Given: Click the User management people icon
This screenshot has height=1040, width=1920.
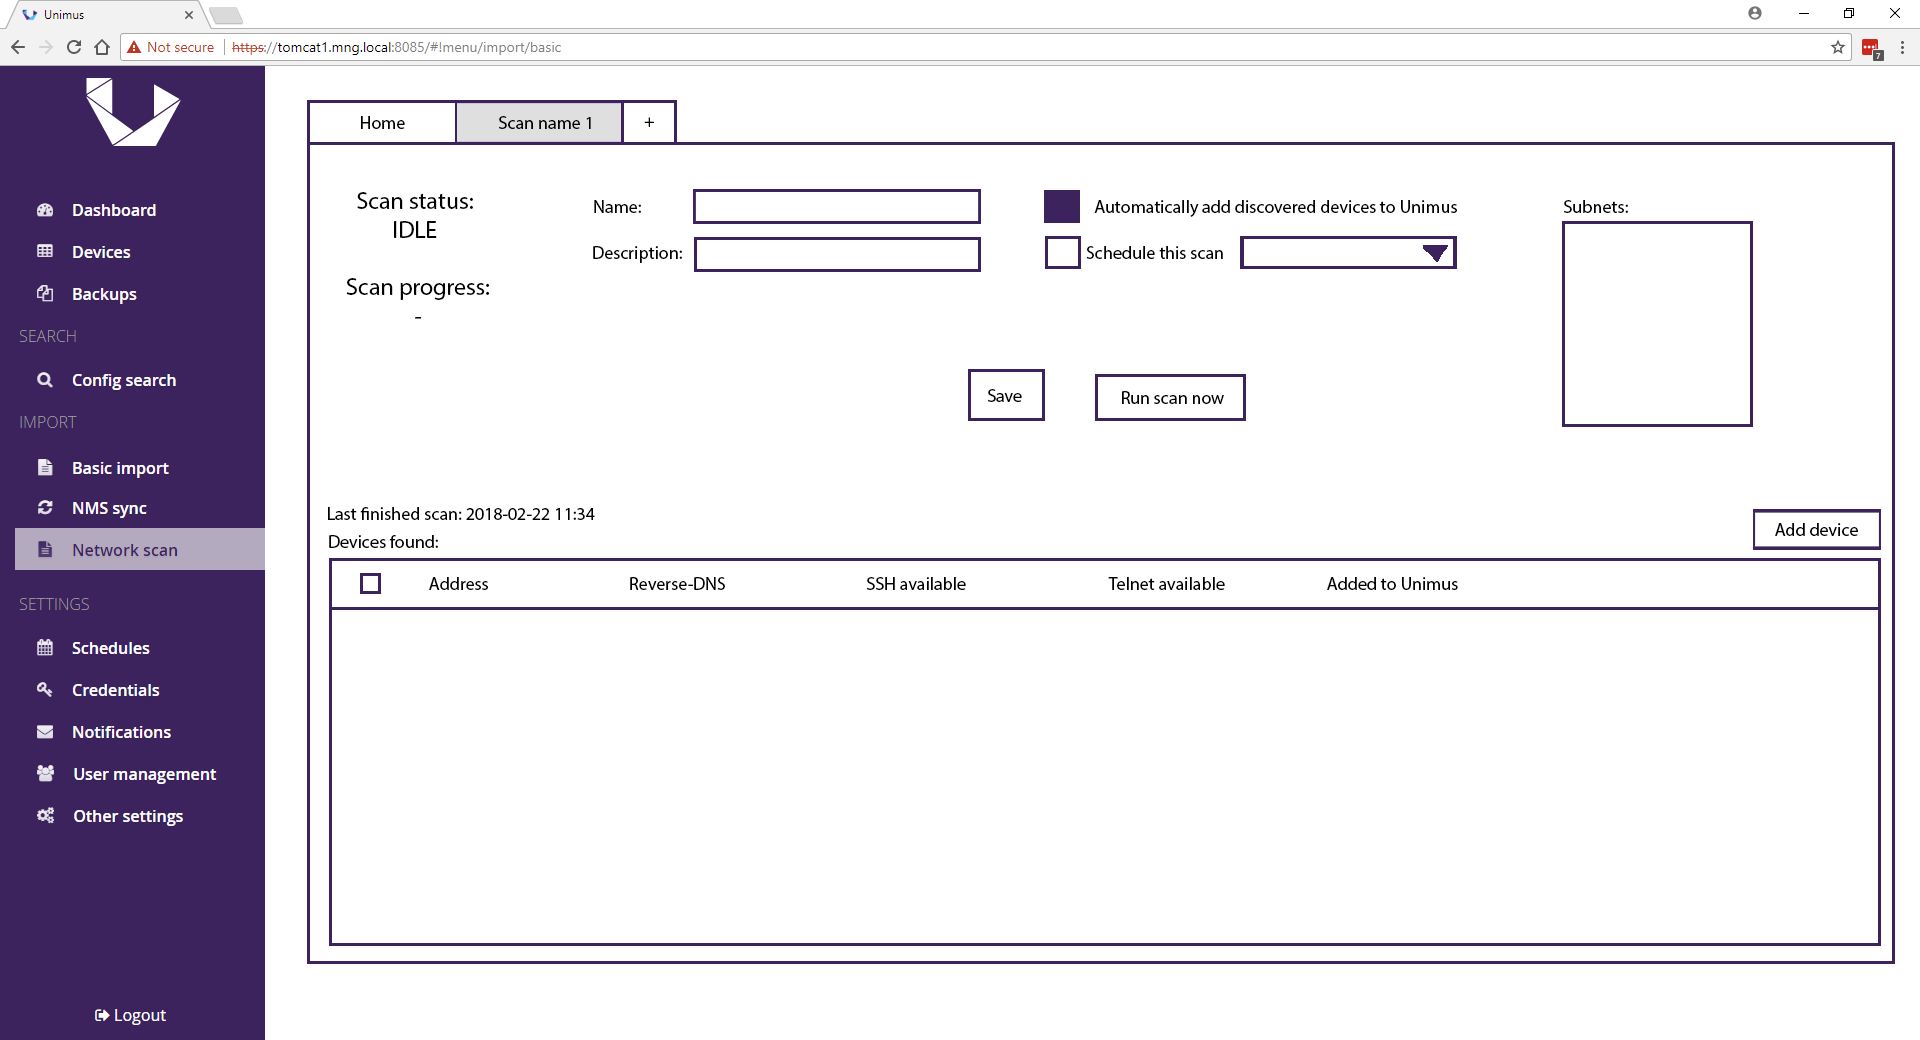Looking at the screenshot, I should pos(45,773).
